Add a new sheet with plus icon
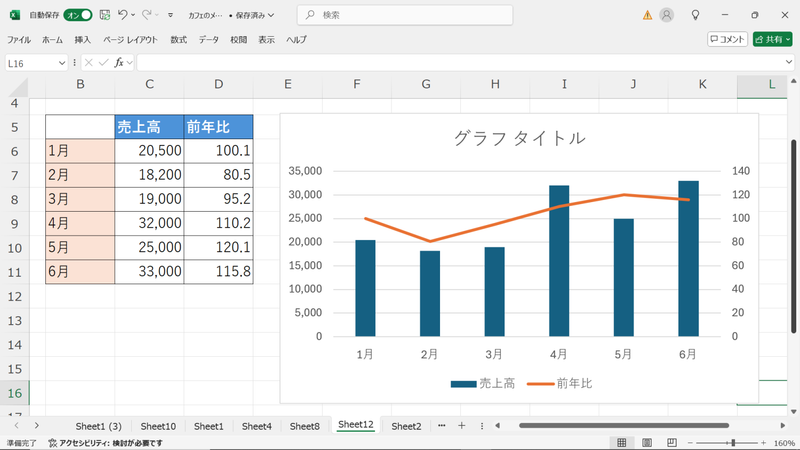This screenshot has width=800, height=450. 461,426
